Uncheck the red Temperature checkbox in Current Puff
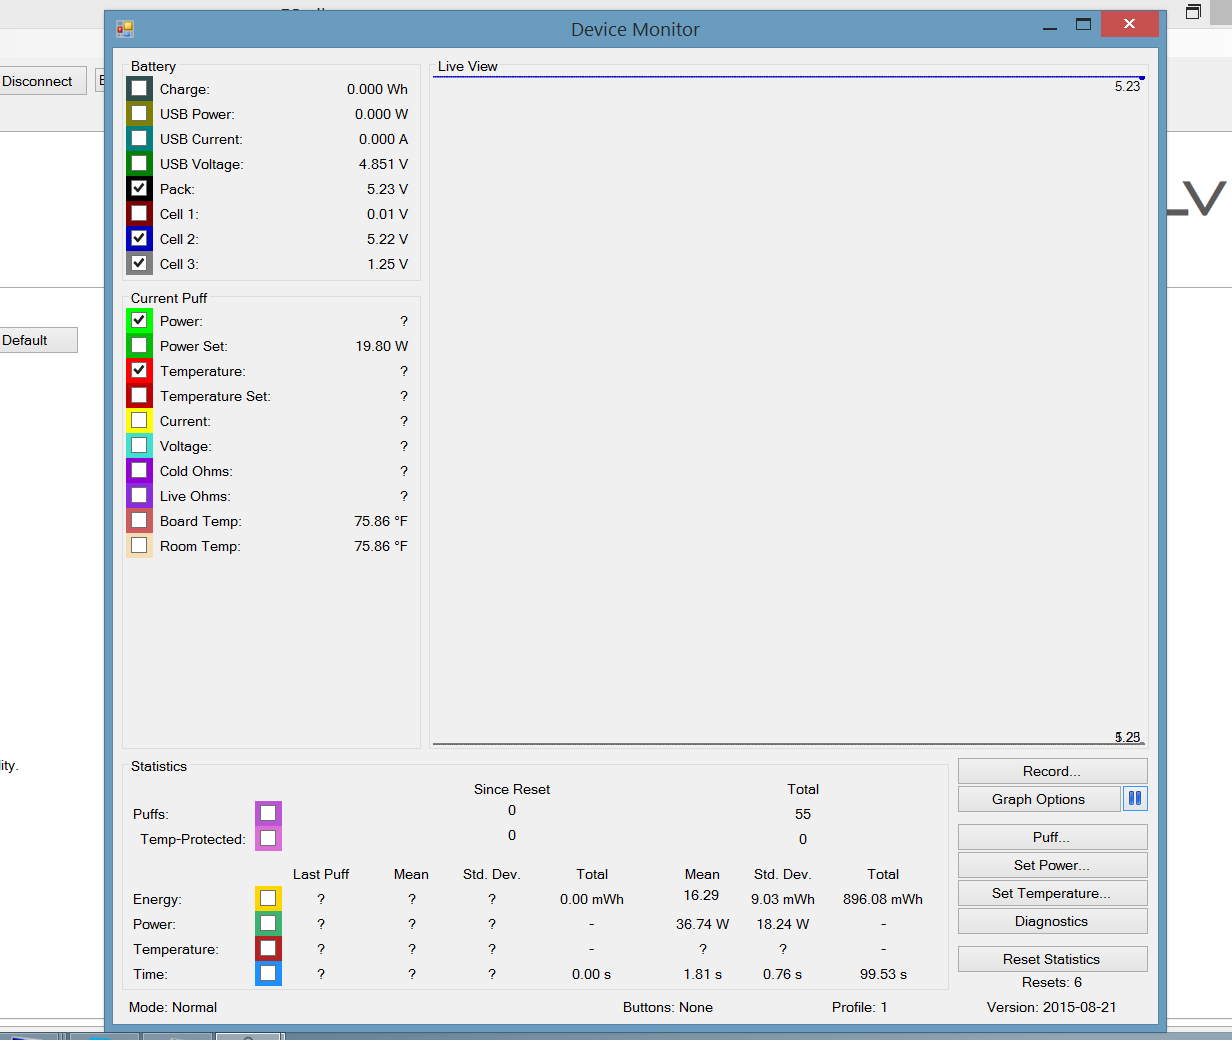This screenshot has width=1232, height=1040. (139, 370)
